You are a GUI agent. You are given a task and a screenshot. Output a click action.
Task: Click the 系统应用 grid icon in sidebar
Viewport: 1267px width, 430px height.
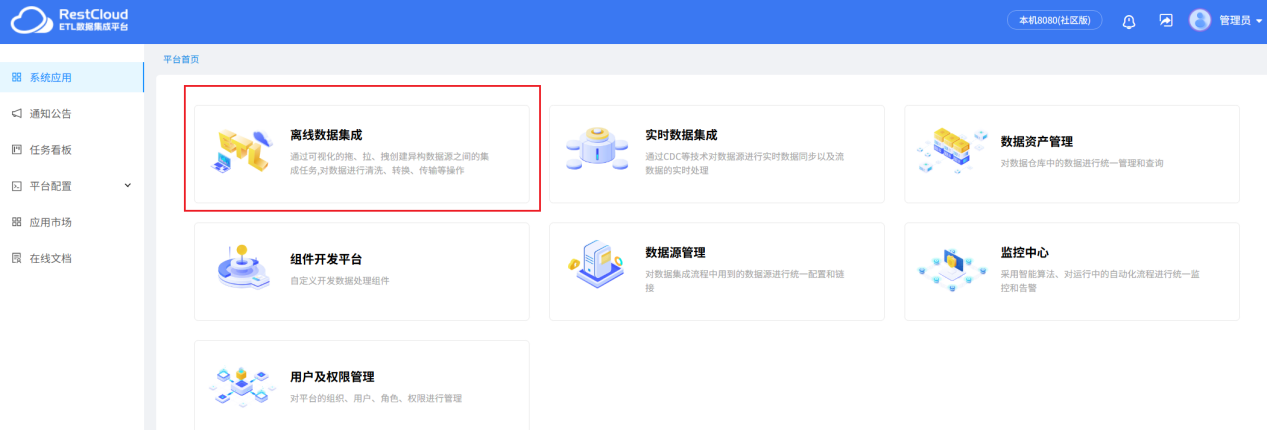[16, 77]
